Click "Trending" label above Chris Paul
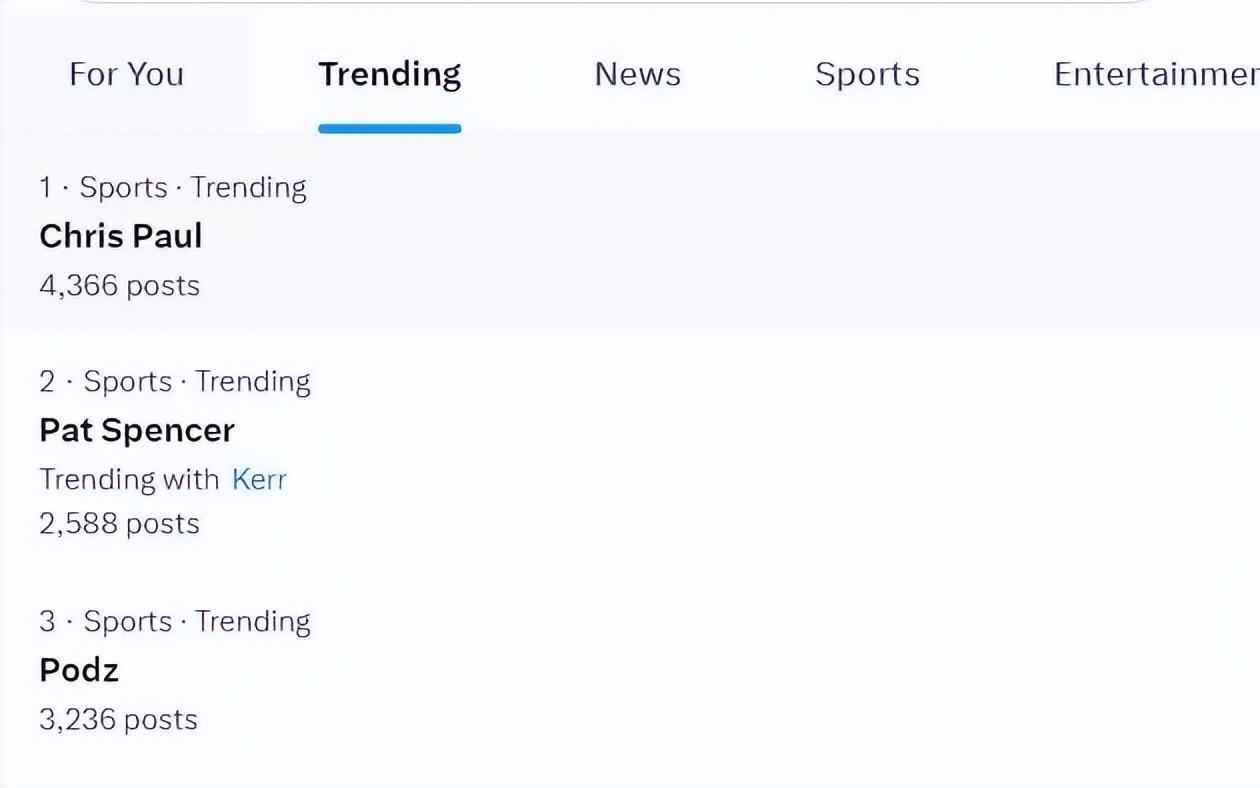The width and height of the screenshot is (1260, 788). 248,188
